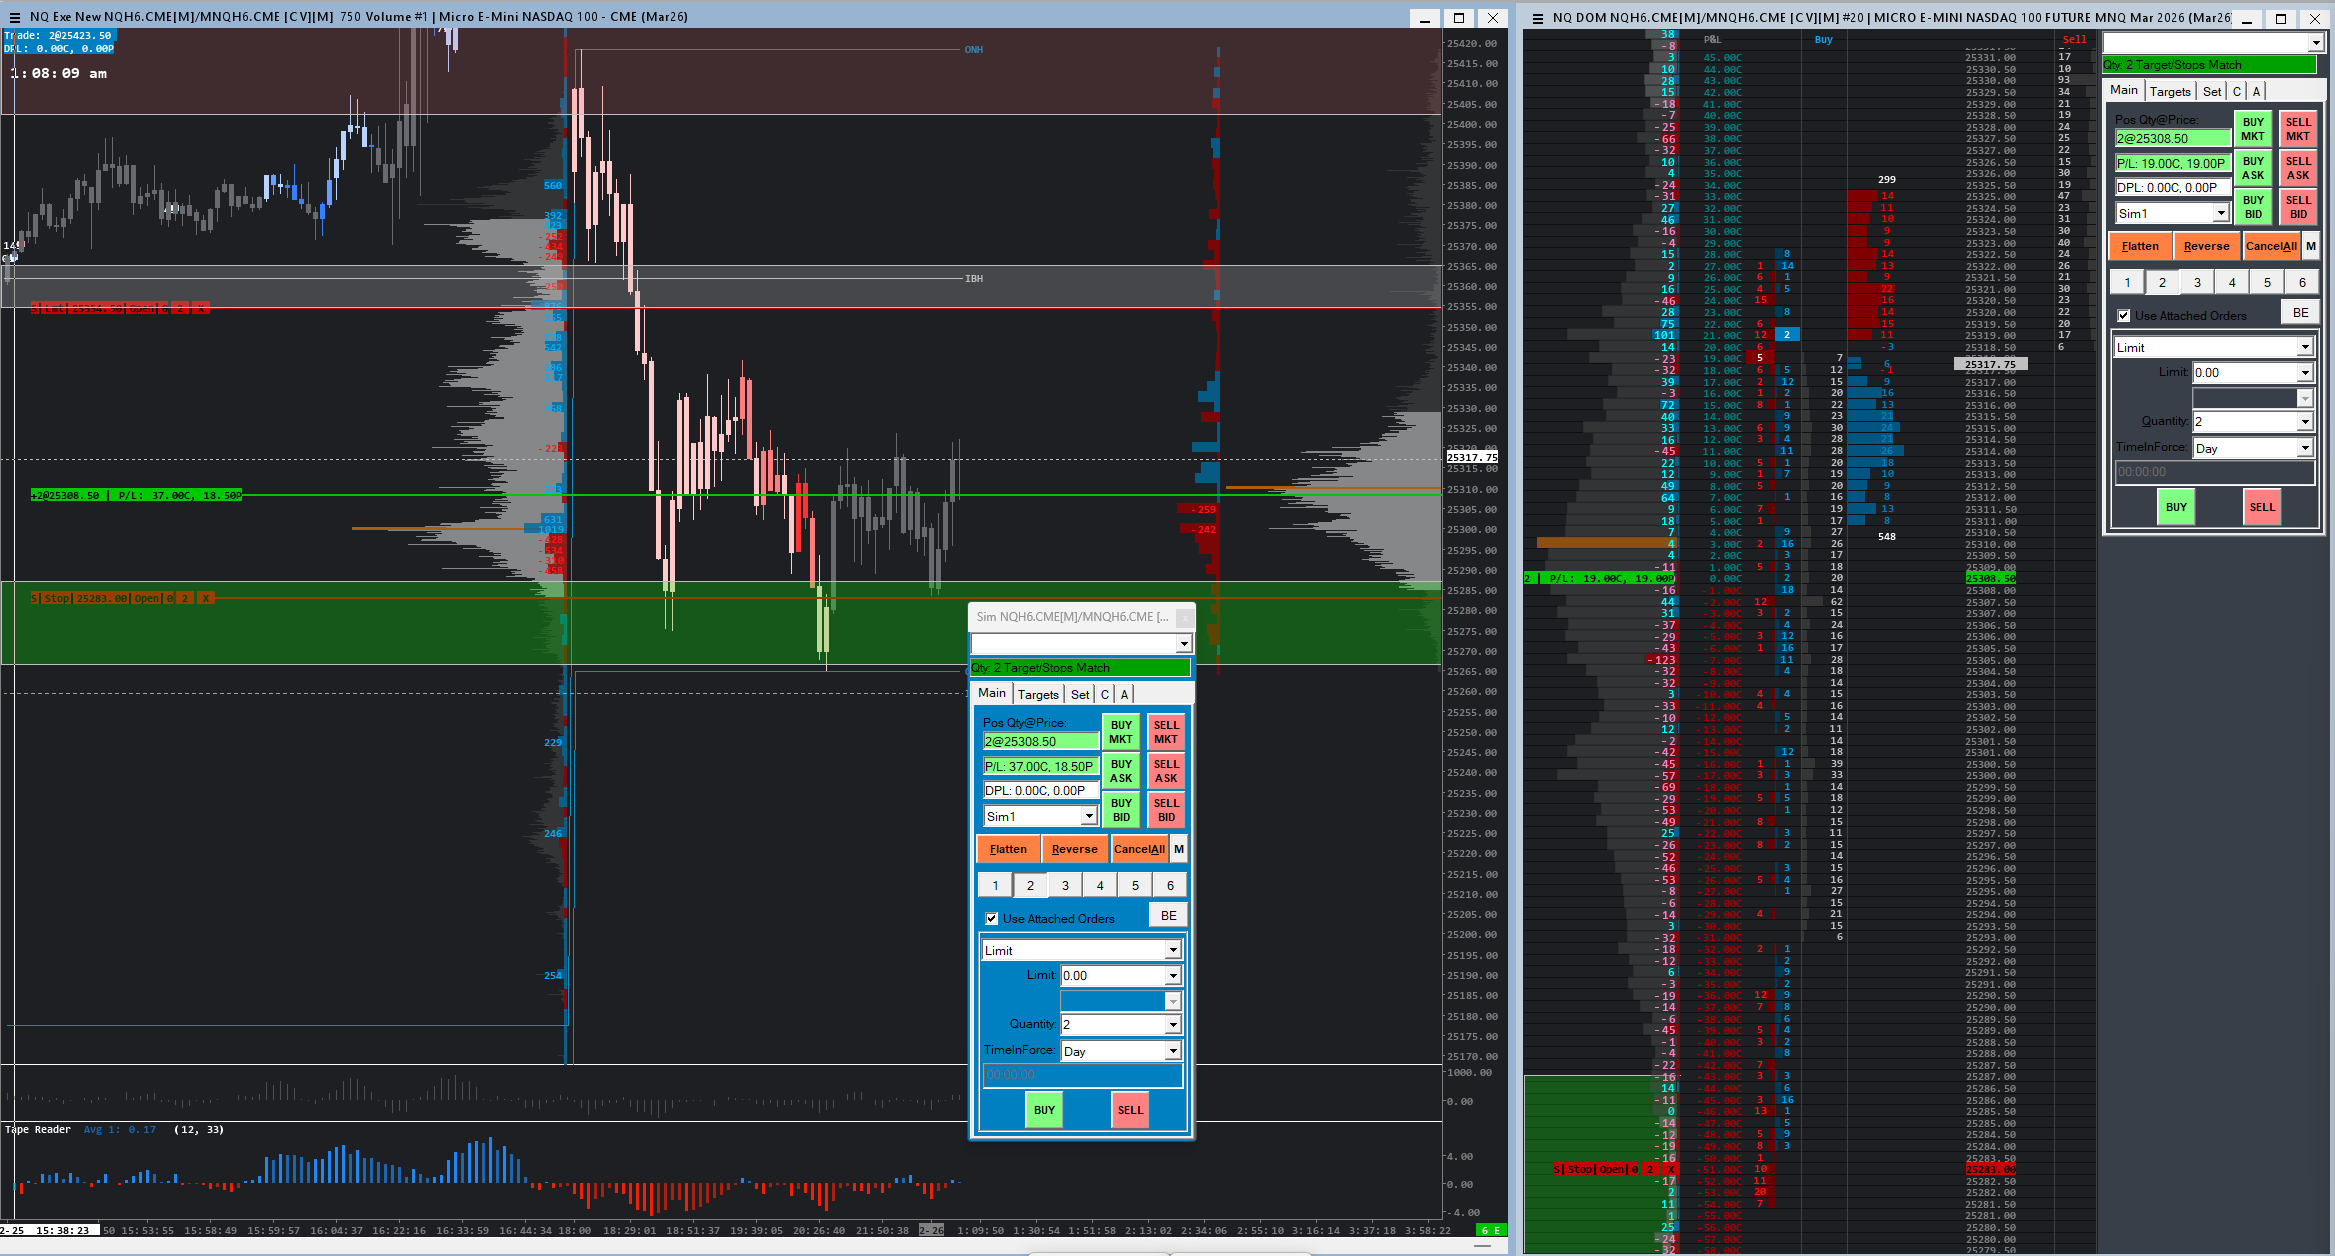Viewport: 2335px width, 1256px height.
Task: Select quantity preset 3 in the floating trade window
Action: coord(1065,885)
